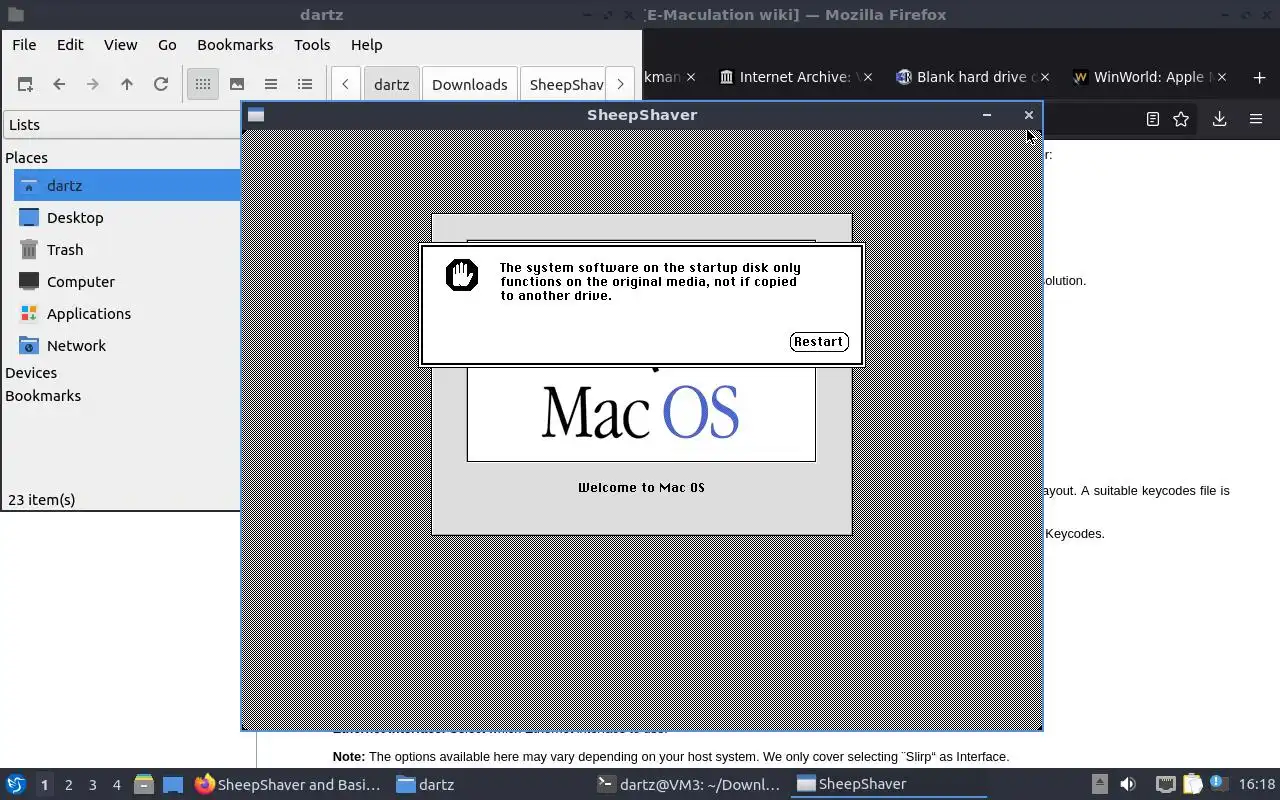Click show desktop icon on taskbar
Screen dimensions: 1280x800
pos(172,785)
